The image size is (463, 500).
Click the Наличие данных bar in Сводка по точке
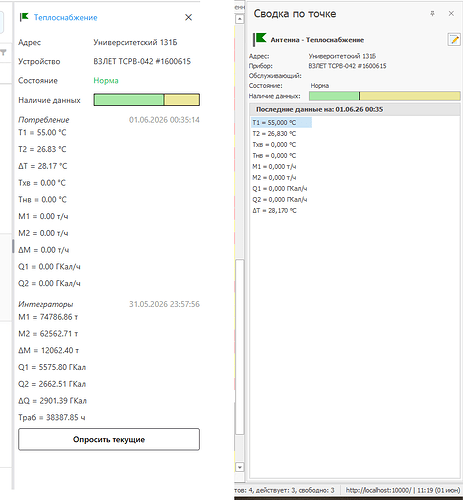click(x=385, y=96)
